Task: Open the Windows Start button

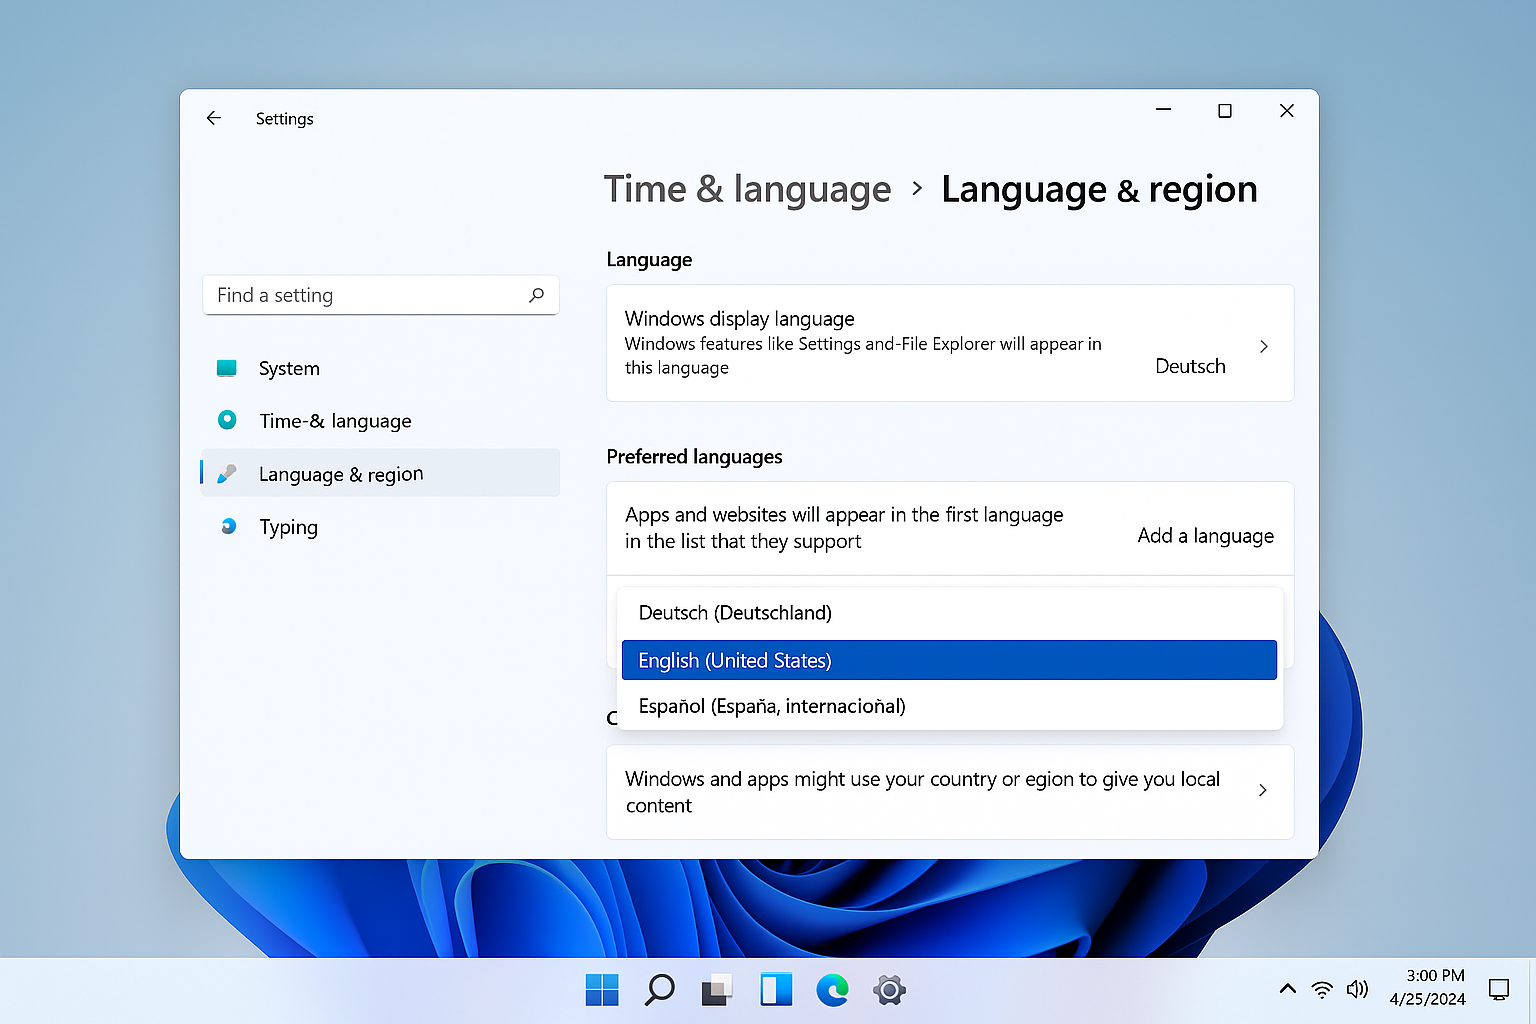Action: pos(602,990)
